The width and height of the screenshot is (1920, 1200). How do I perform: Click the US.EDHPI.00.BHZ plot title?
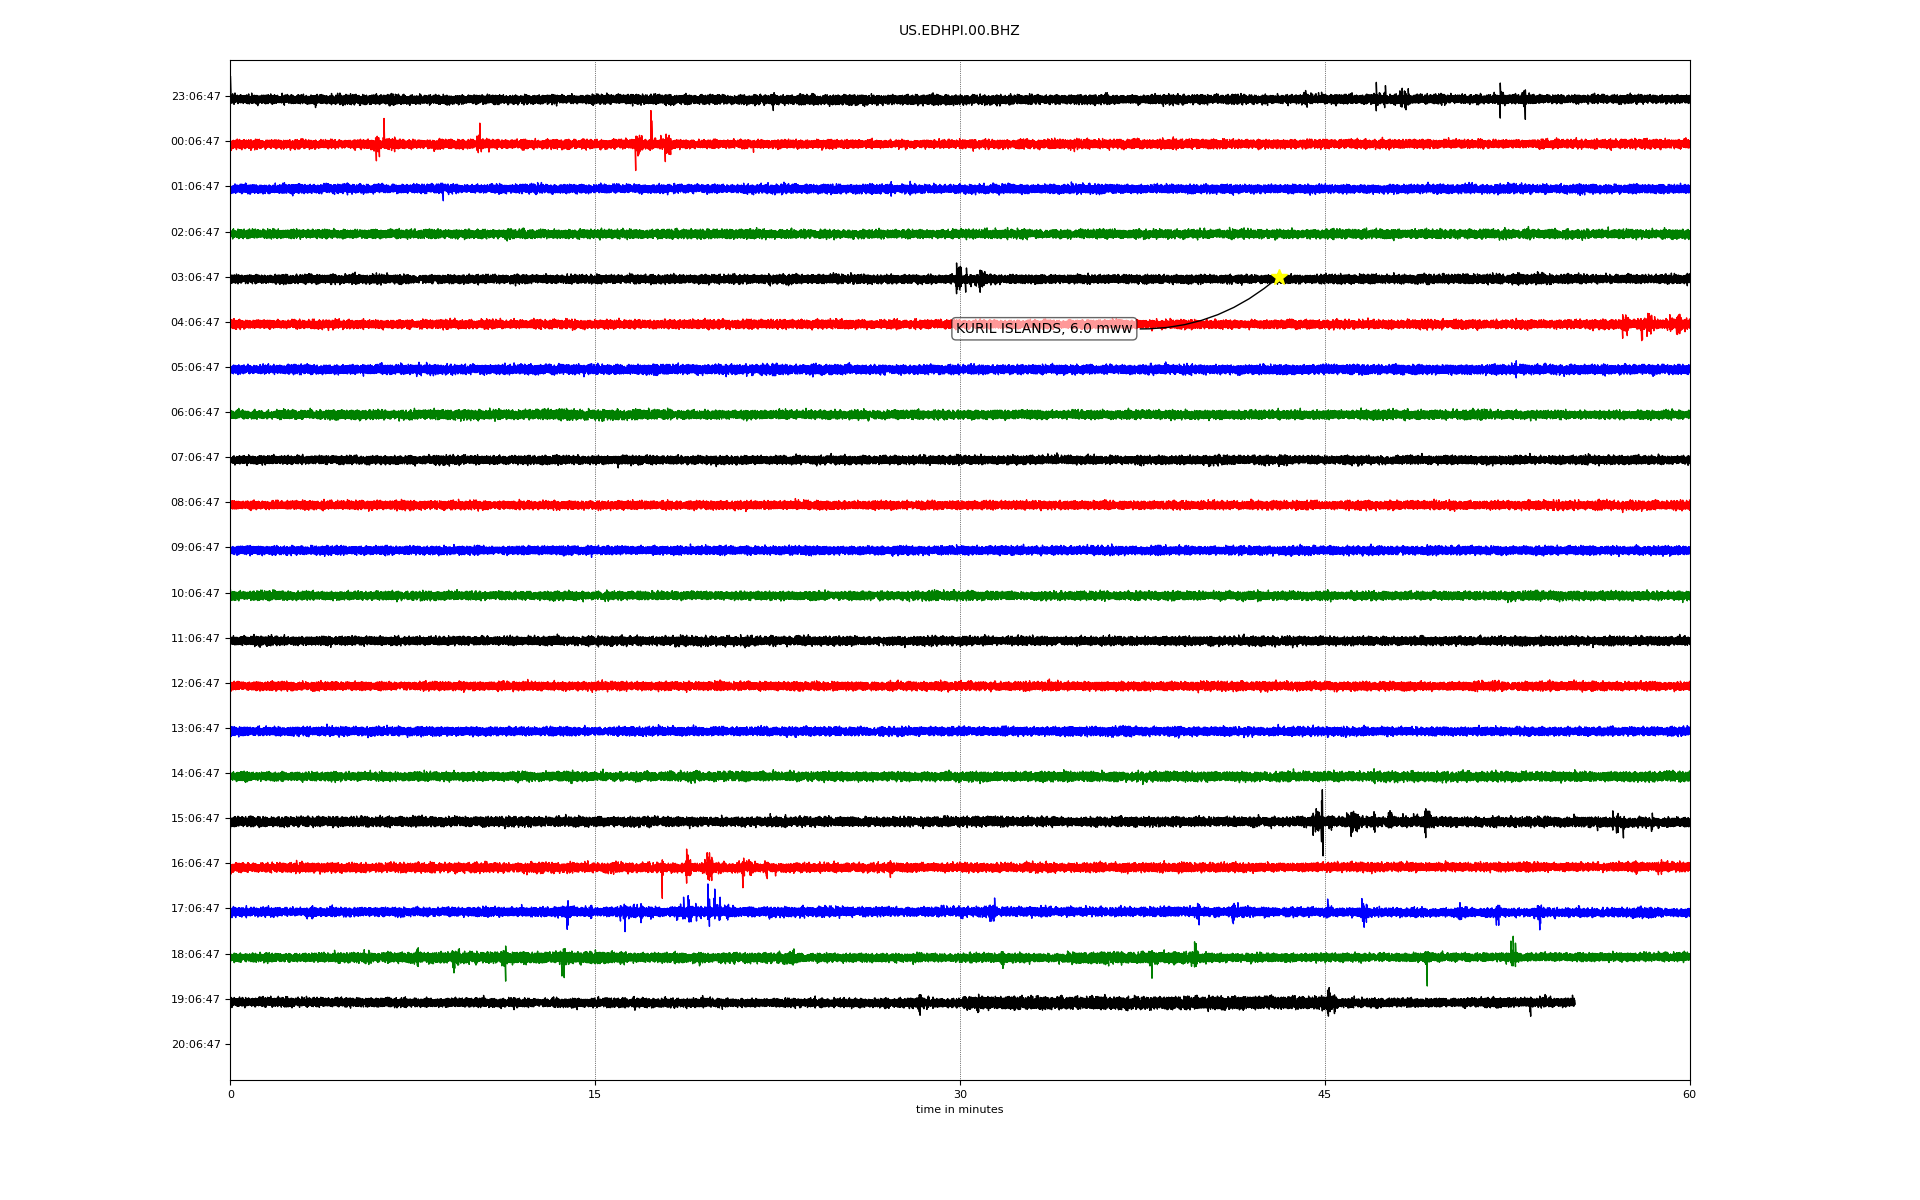coord(959,31)
